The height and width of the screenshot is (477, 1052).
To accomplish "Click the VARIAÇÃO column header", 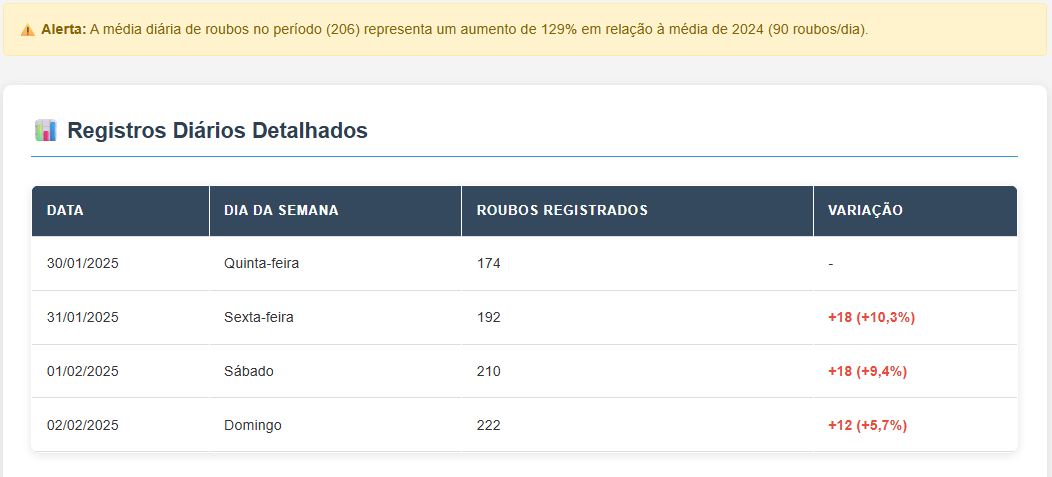I will [x=865, y=211].
